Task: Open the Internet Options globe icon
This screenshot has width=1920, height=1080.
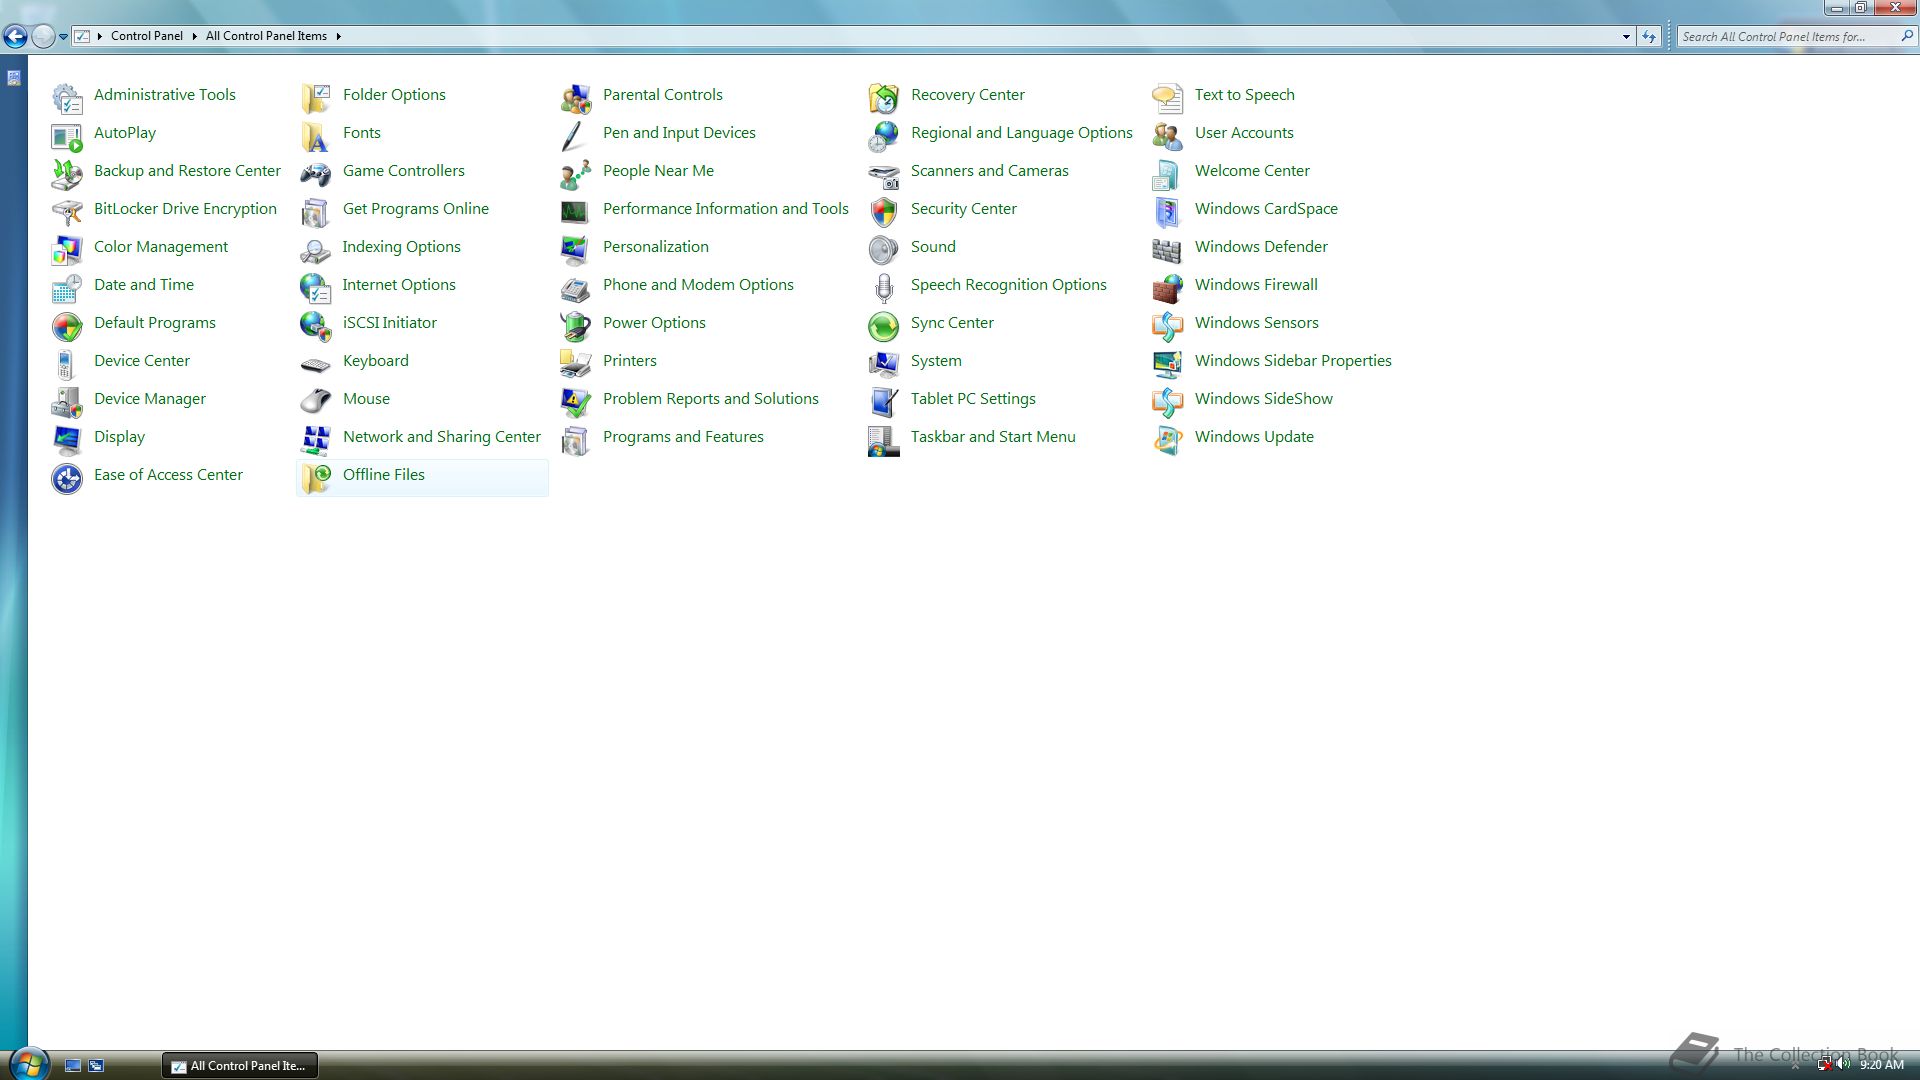Action: [x=316, y=287]
